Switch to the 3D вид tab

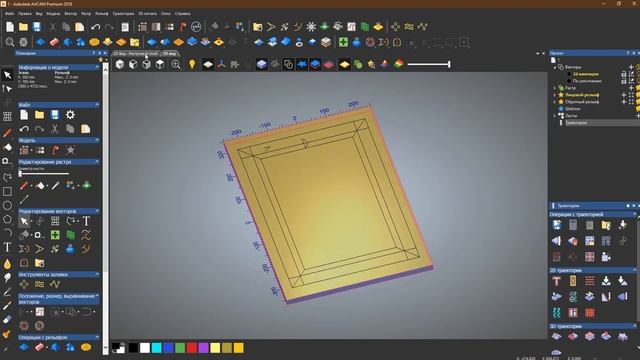pyautogui.click(x=170, y=53)
